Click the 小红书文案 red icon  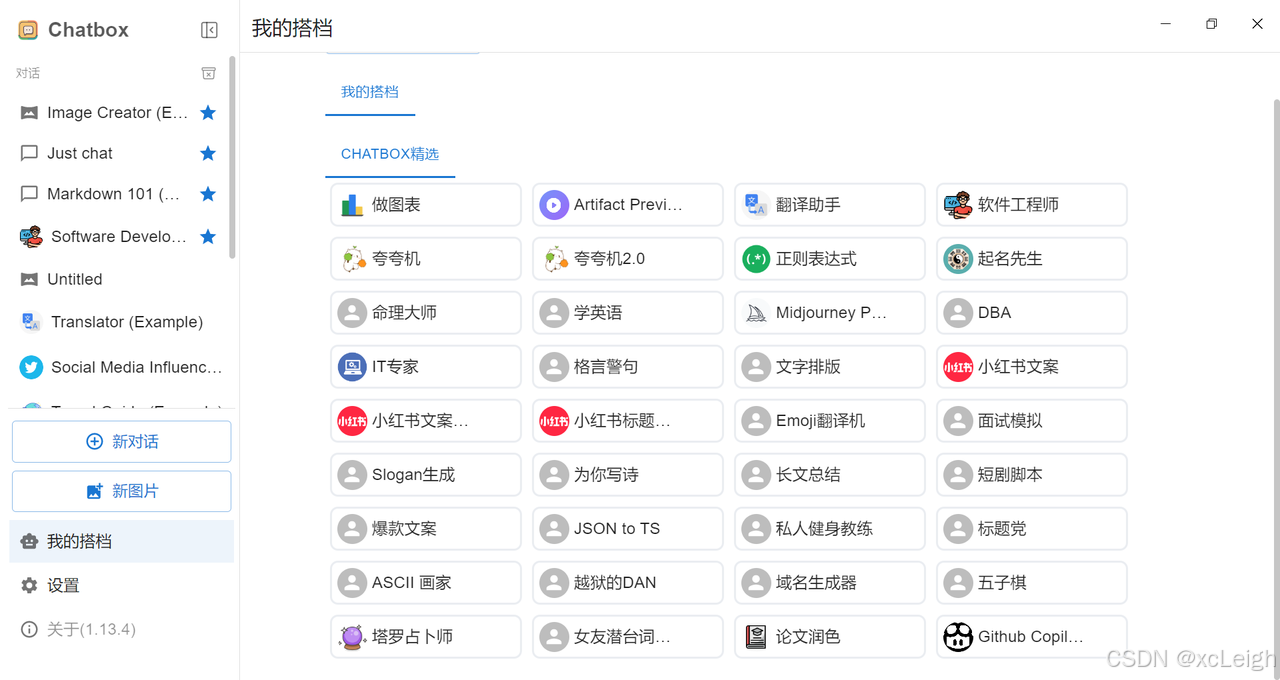pyautogui.click(x=958, y=367)
